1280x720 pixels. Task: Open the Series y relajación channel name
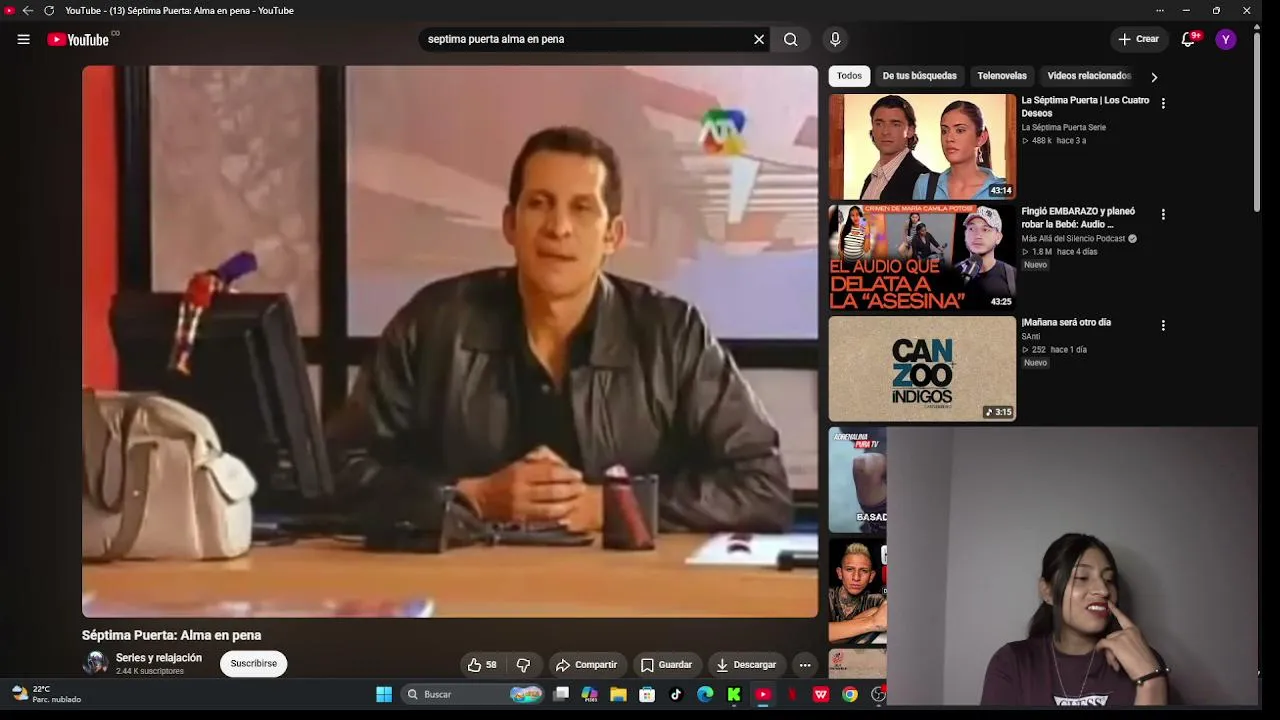159,658
